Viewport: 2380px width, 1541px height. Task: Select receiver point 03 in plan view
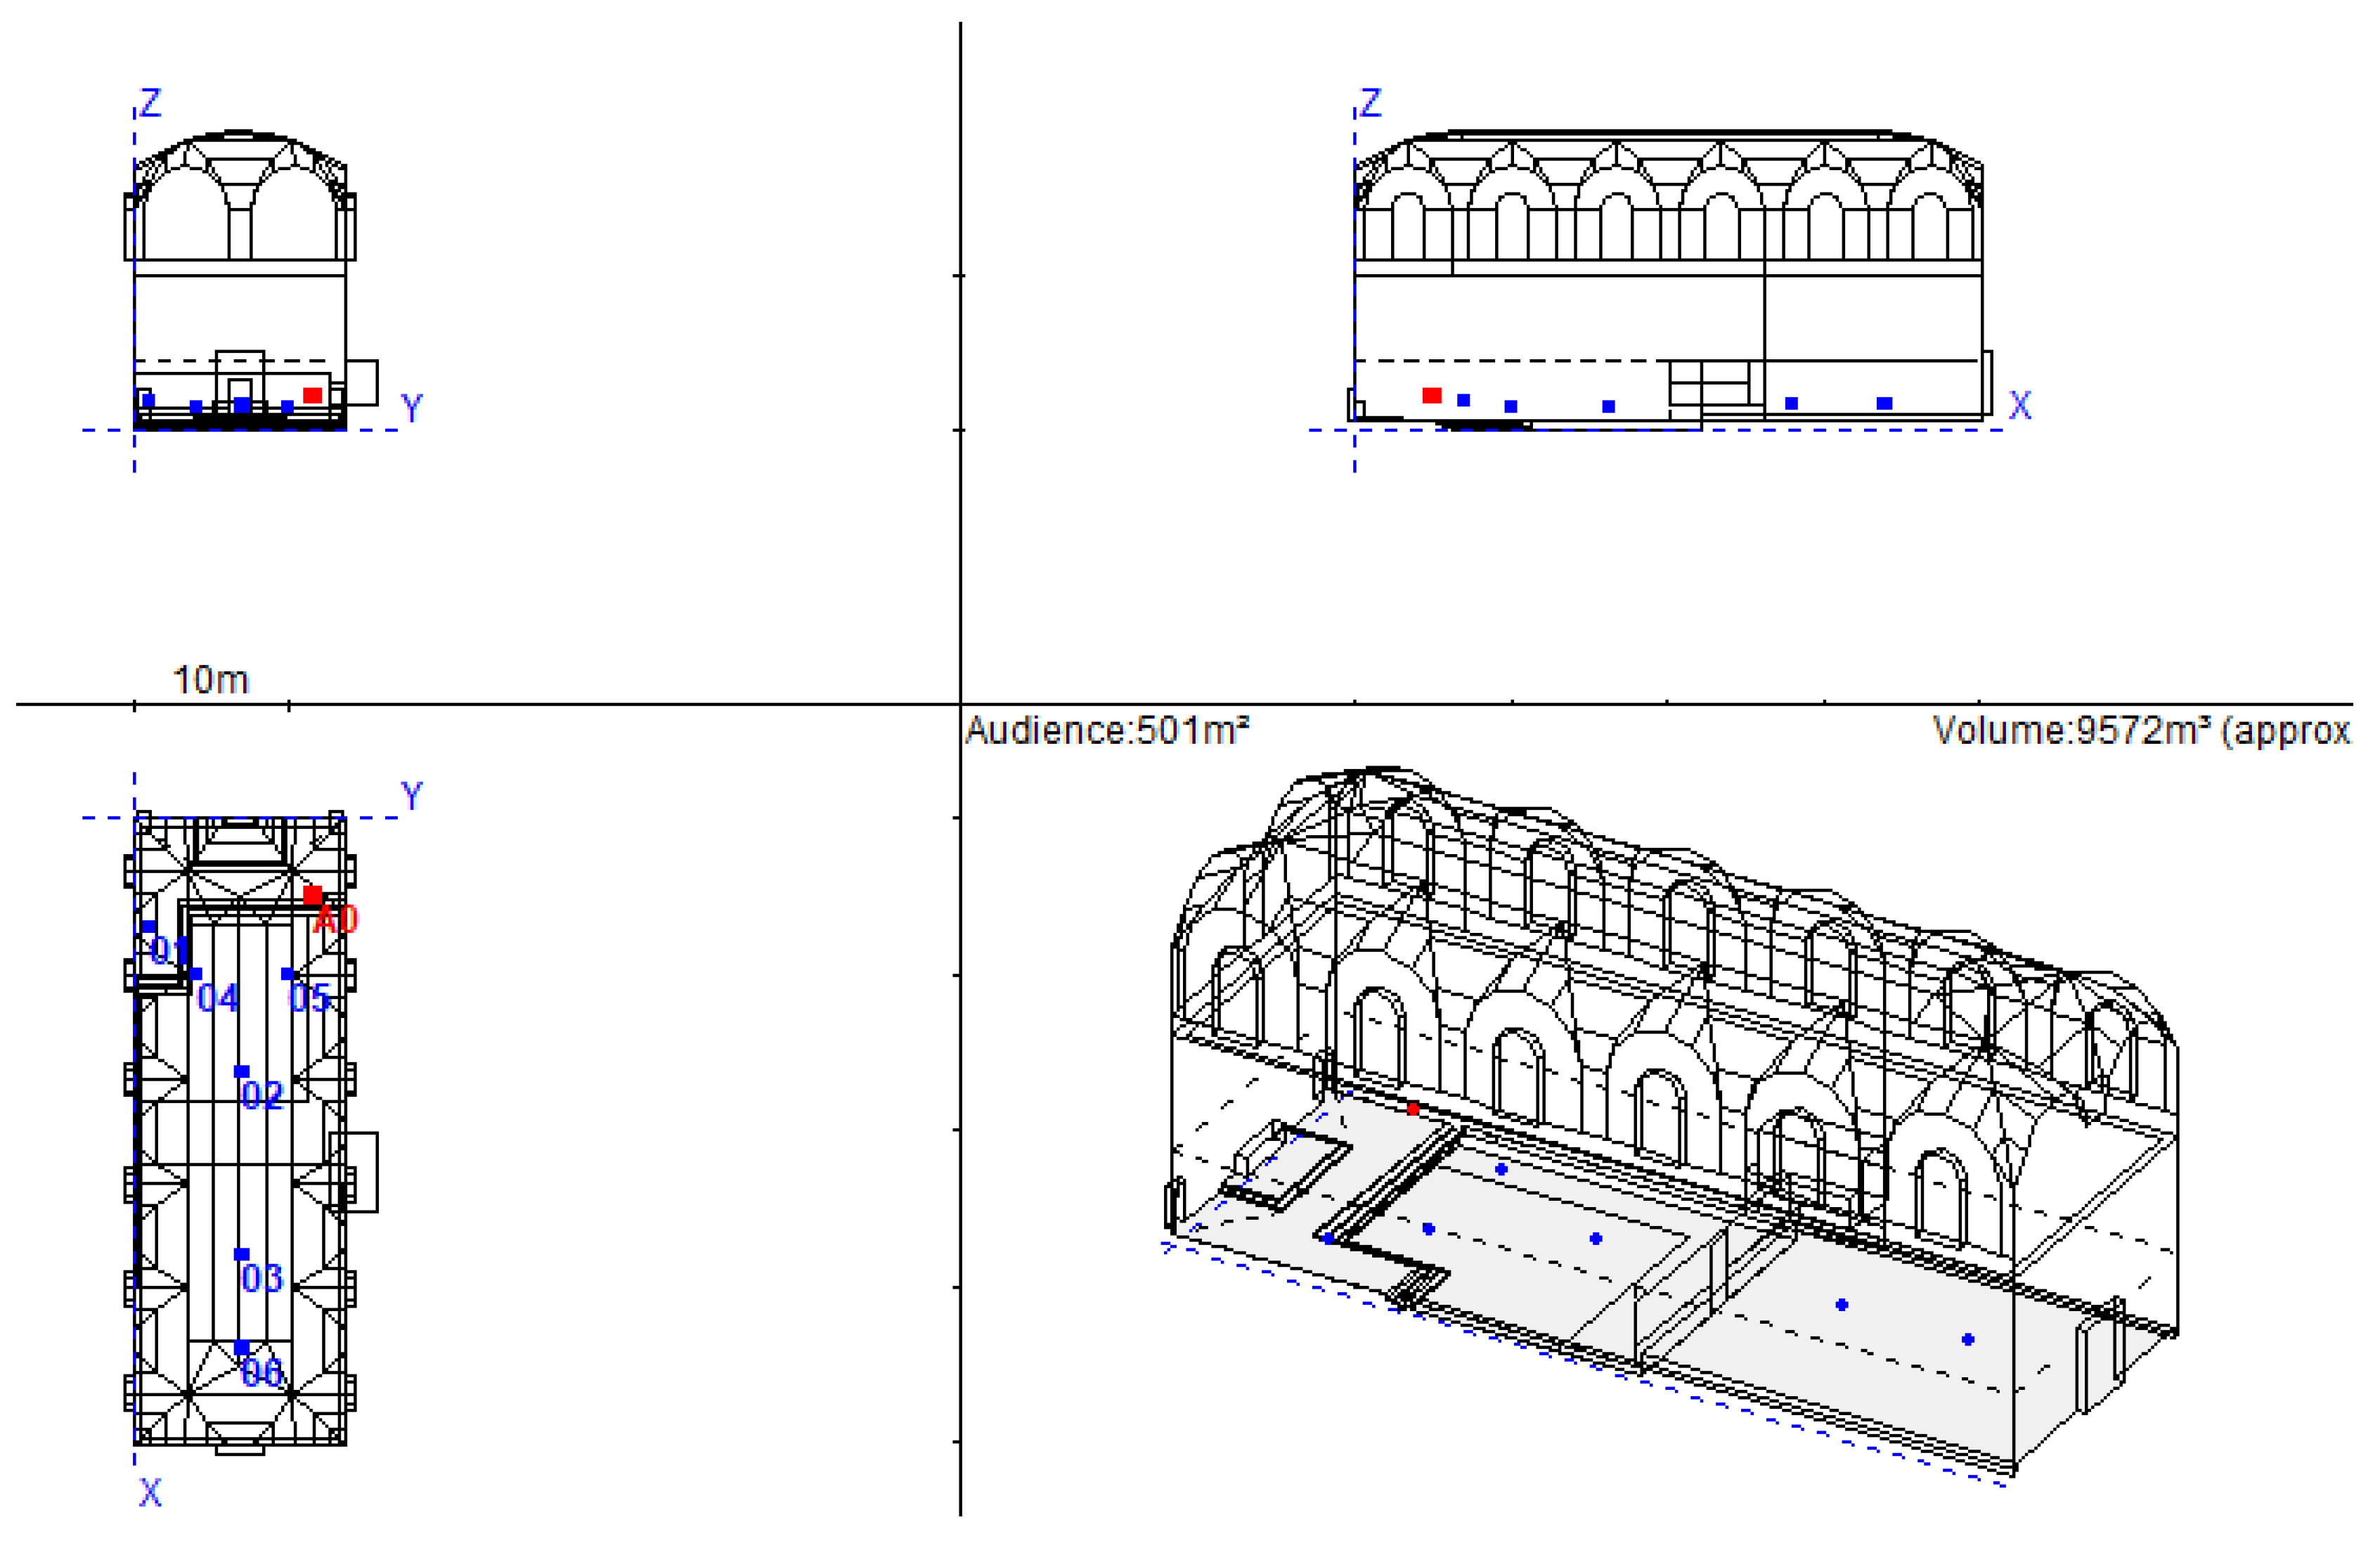(x=241, y=1254)
